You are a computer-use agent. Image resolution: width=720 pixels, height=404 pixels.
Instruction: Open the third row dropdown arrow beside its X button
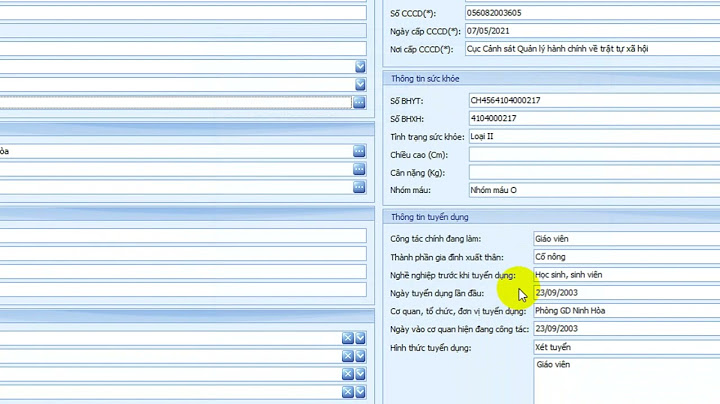pos(360,374)
